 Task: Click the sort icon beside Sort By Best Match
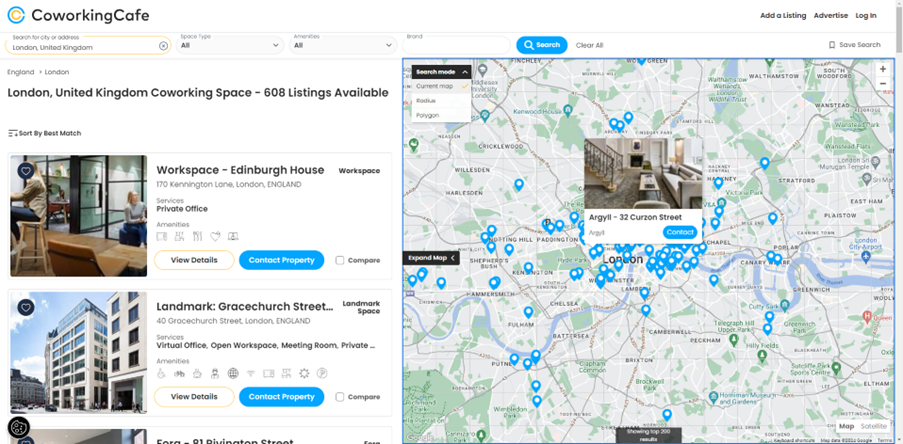(x=13, y=133)
